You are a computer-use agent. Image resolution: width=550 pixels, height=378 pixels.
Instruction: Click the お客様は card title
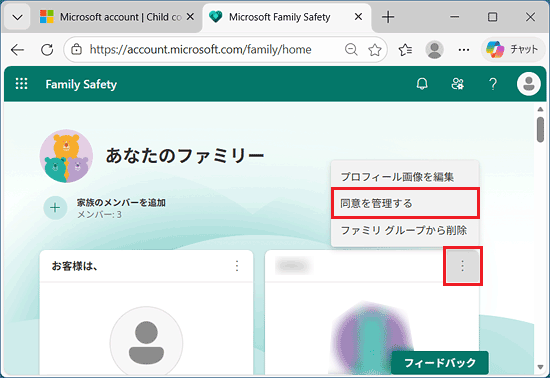74,266
